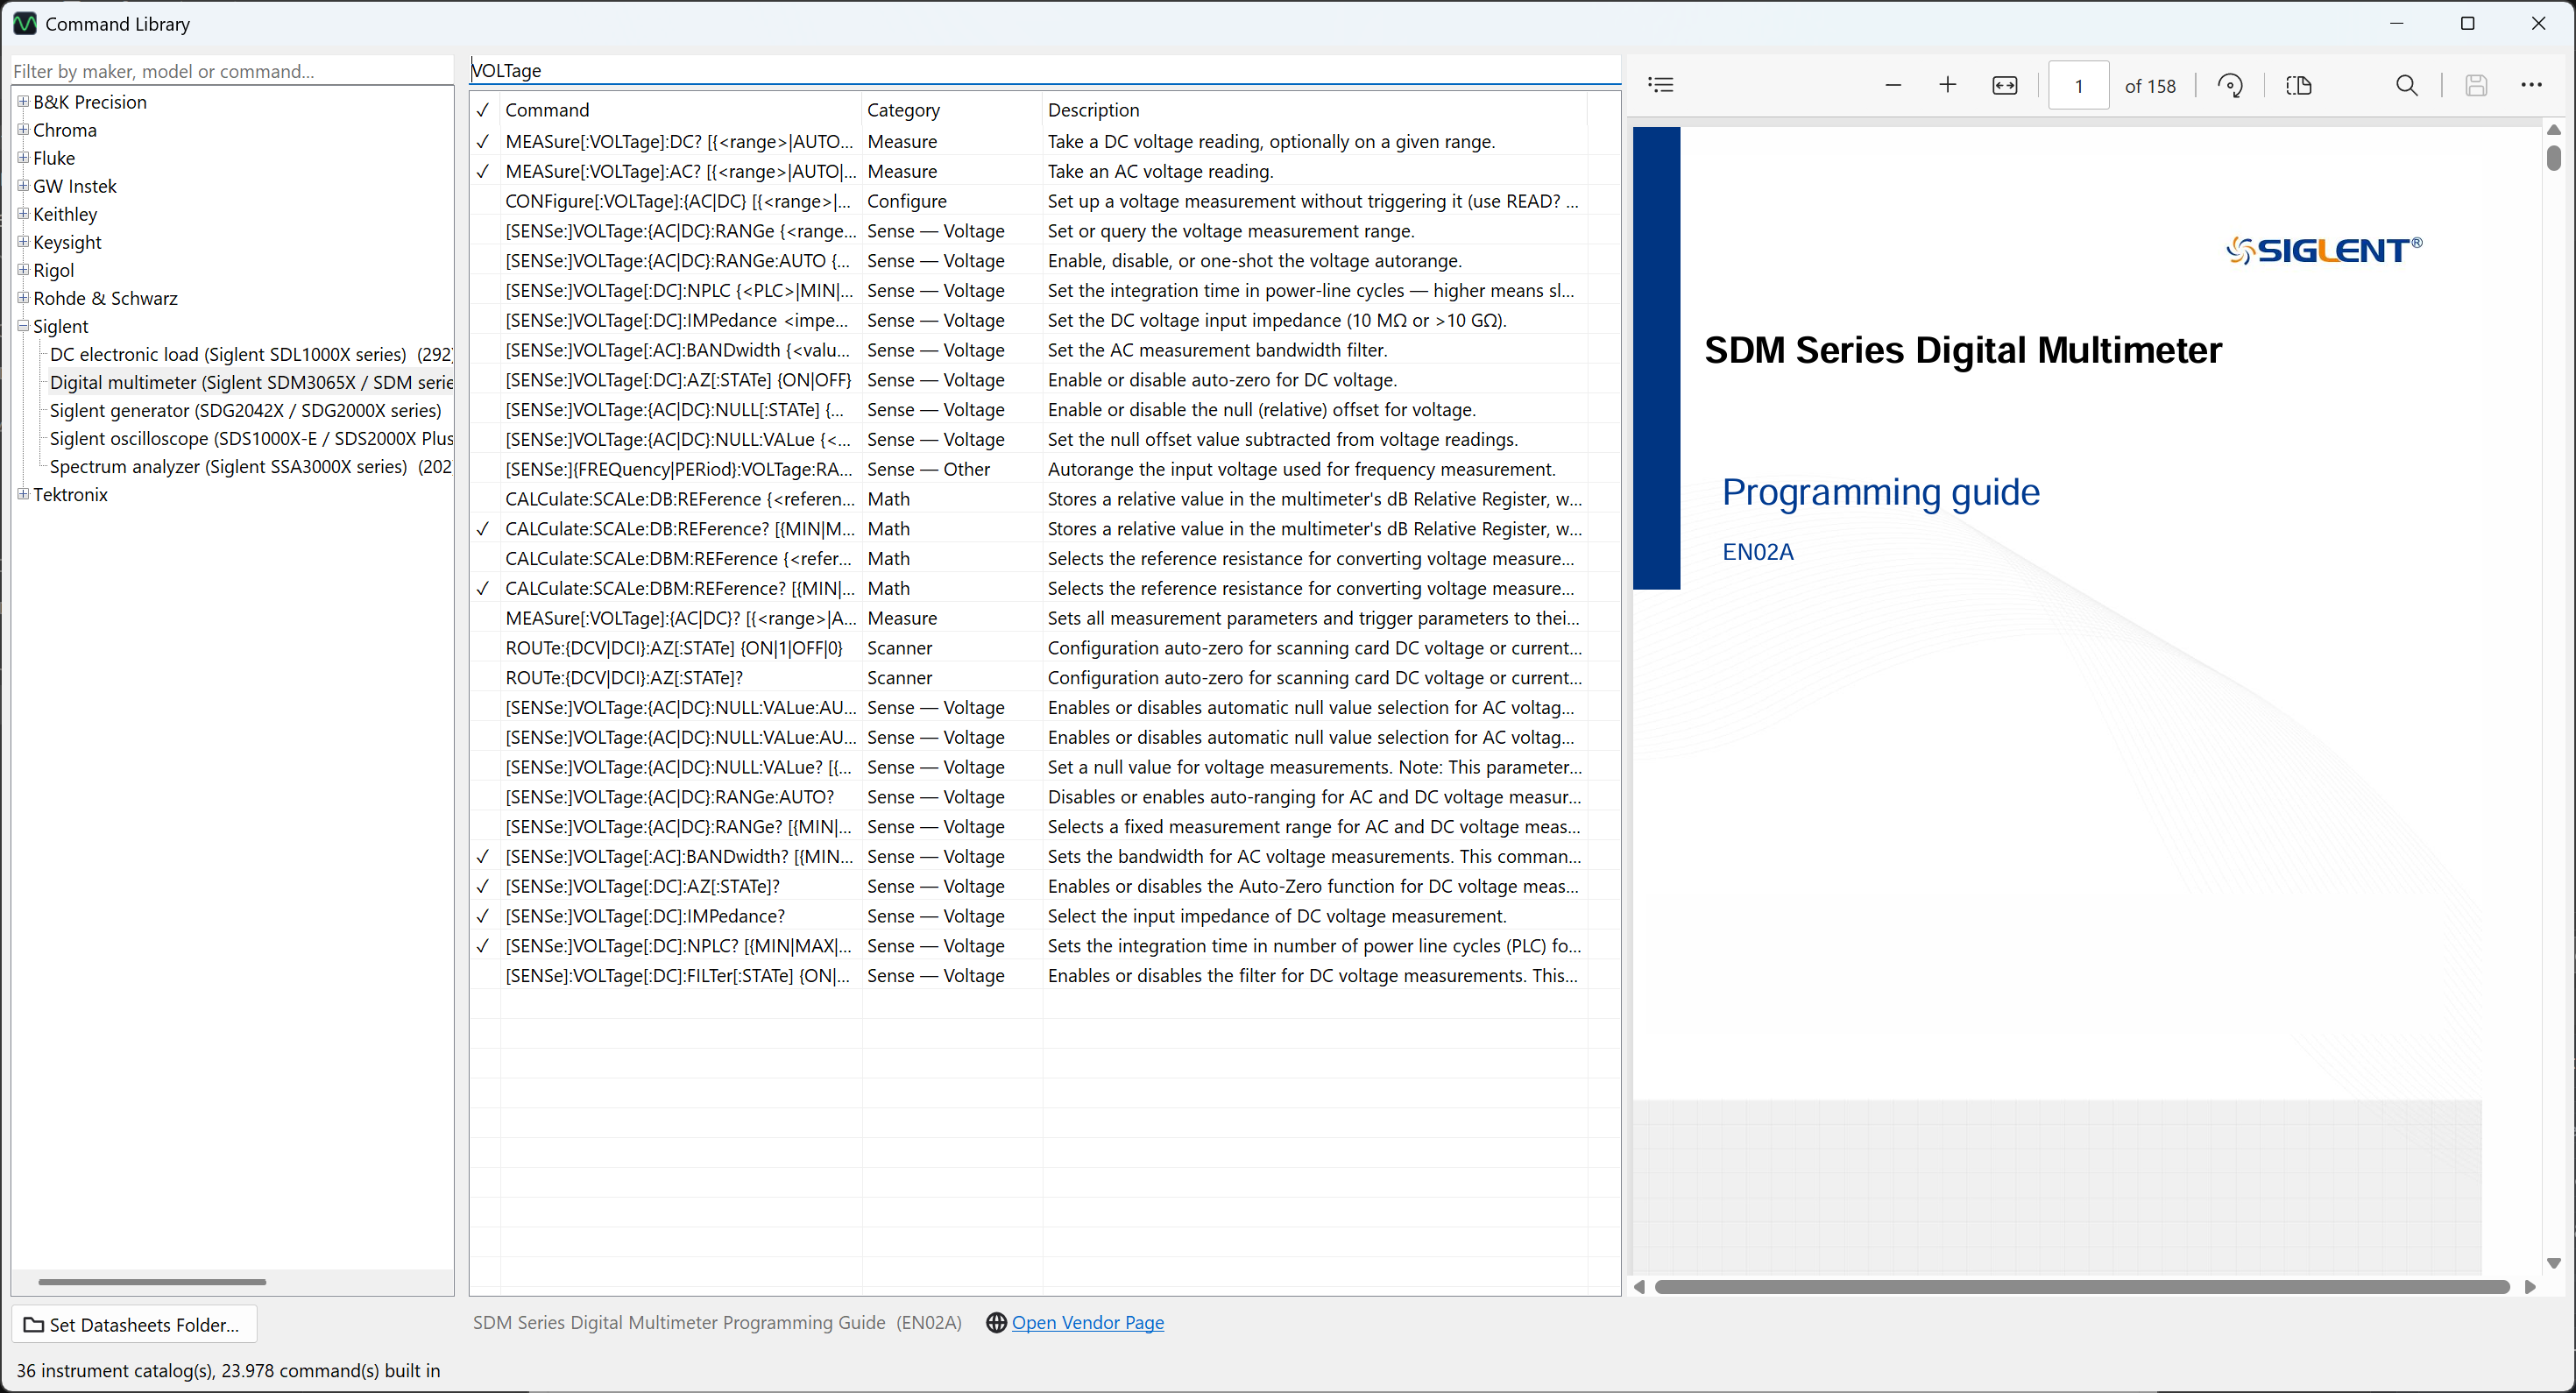This screenshot has width=2576, height=1393.
Task: Select the CONFigure[:VOLTage]:{AC|DC} row
Action: (x=1044, y=202)
